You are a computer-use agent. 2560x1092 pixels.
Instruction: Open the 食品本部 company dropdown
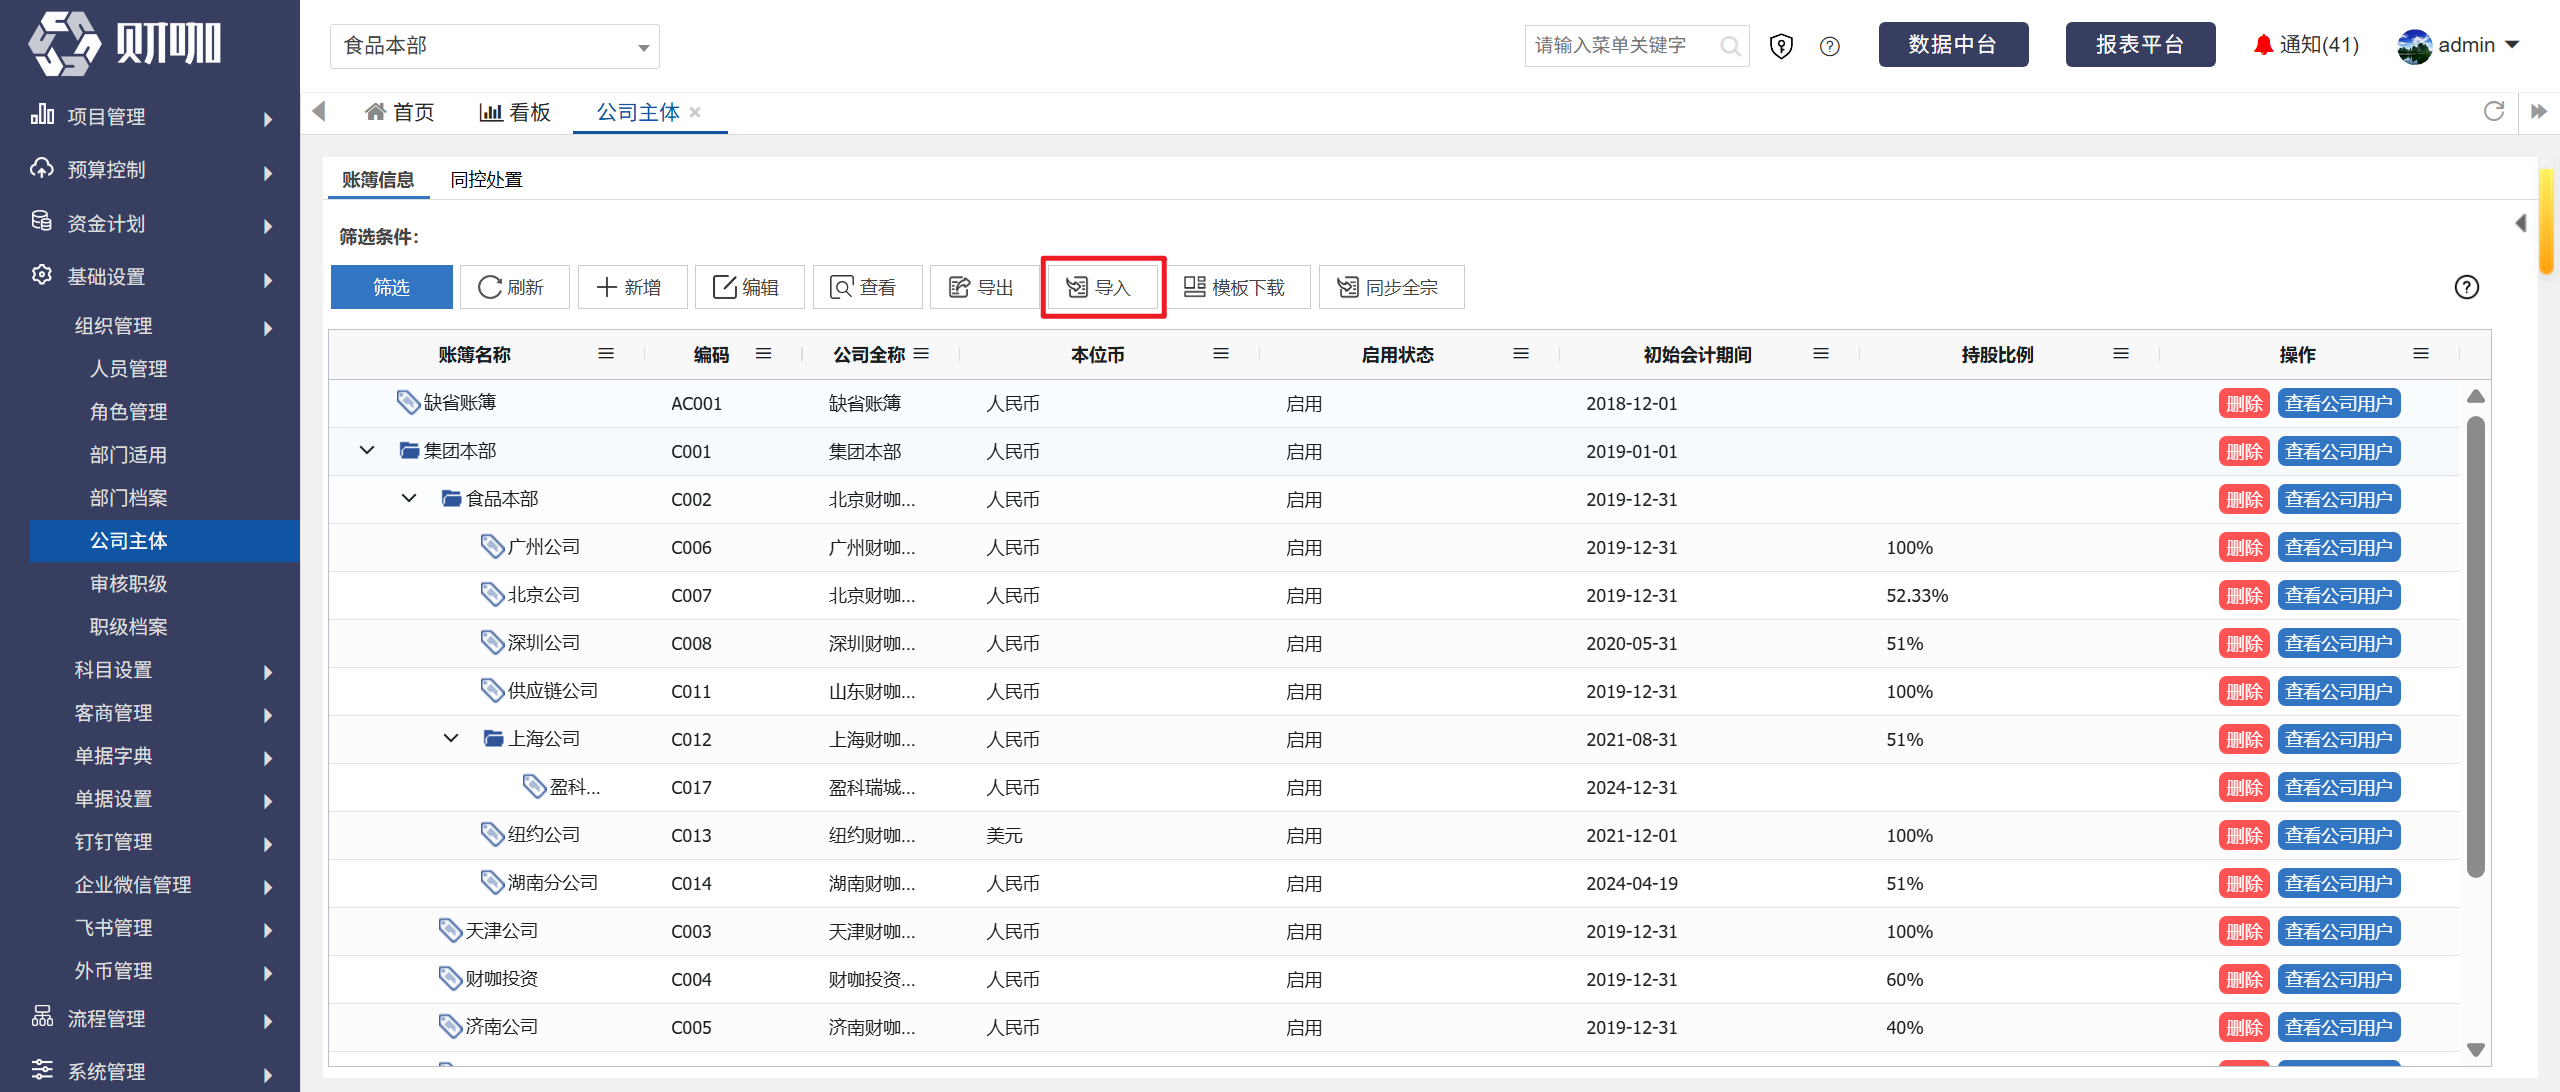[495, 47]
